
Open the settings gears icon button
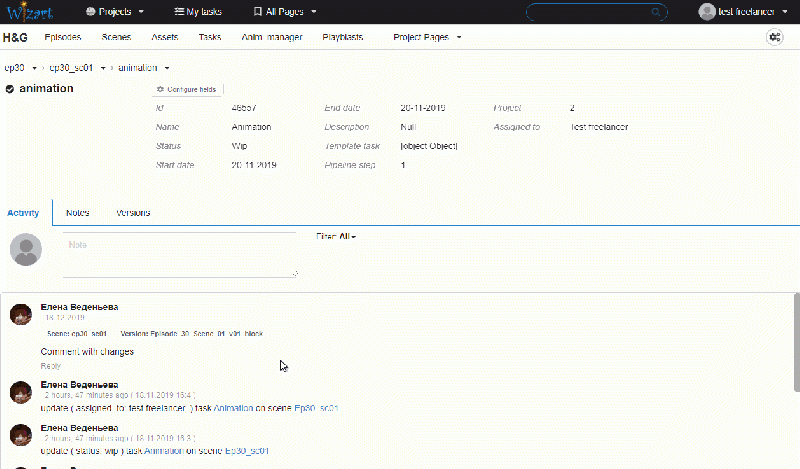coord(774,37)
